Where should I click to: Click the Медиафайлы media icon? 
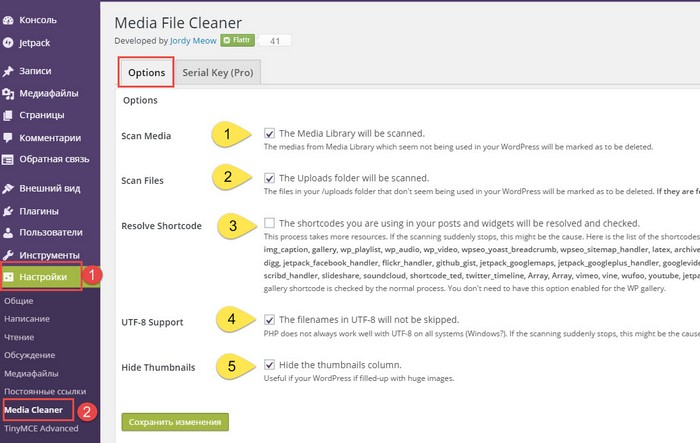8,93
